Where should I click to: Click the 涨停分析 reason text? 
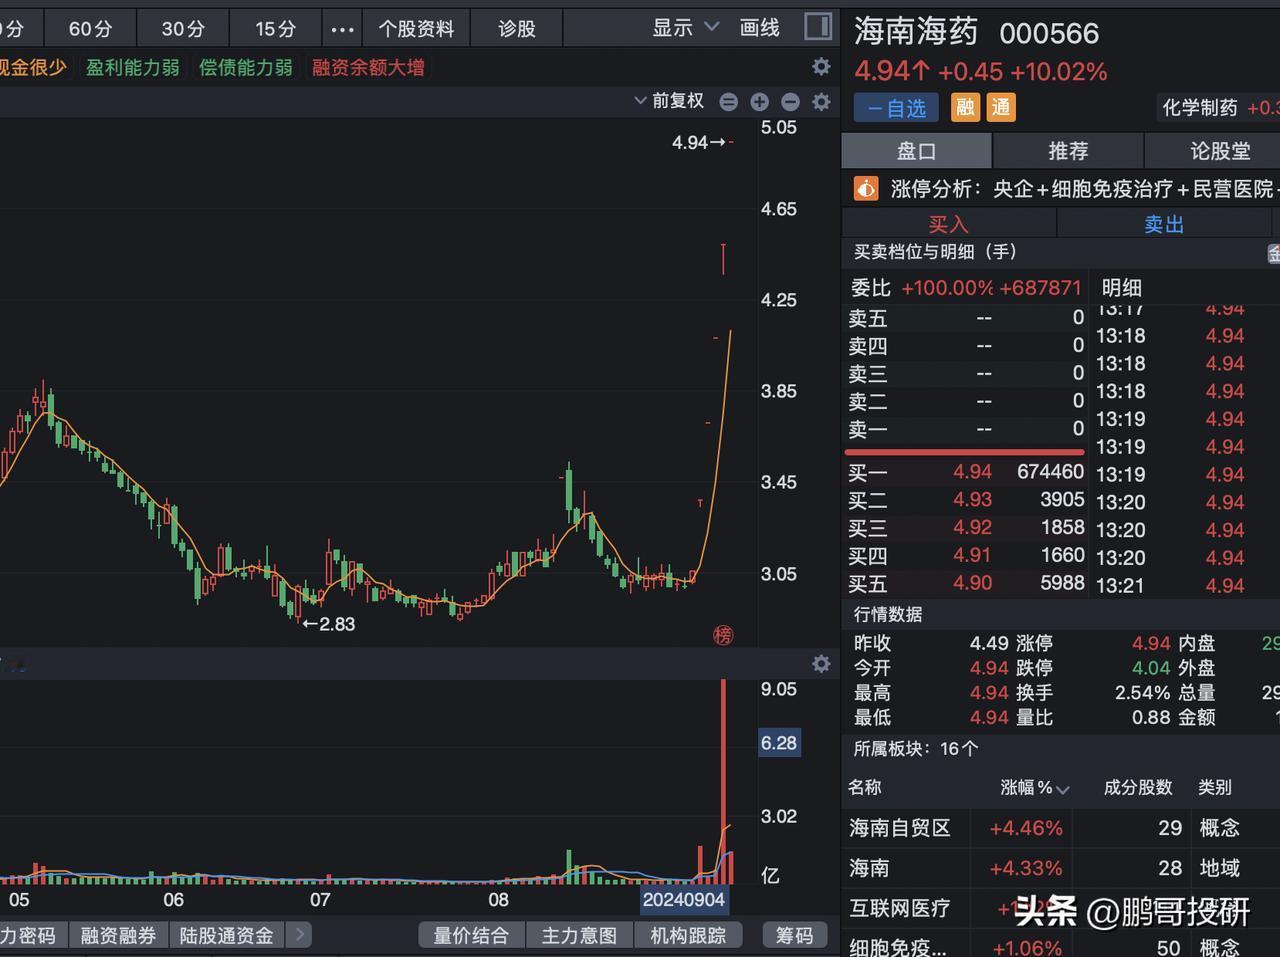(x=1084, y=188)
